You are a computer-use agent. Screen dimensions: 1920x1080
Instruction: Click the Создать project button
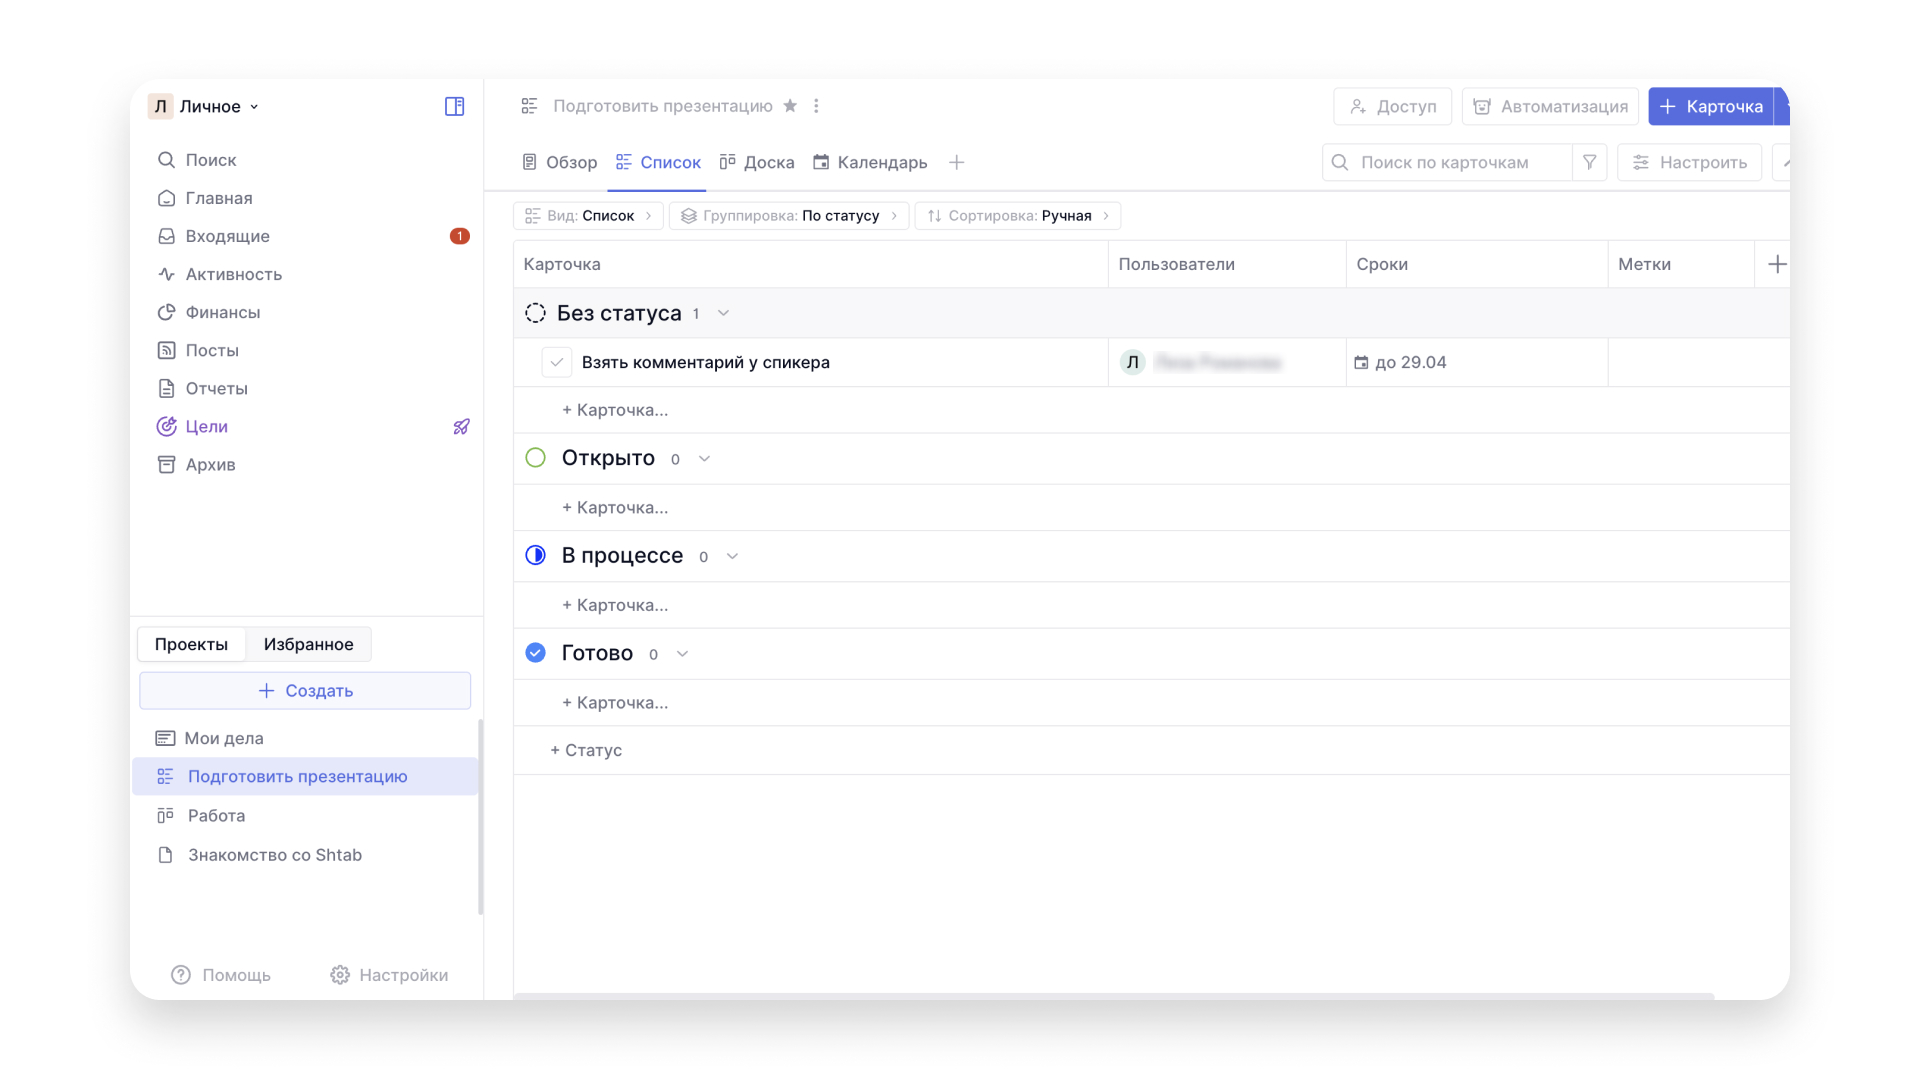pyautogui.click(x=305, y=691)
